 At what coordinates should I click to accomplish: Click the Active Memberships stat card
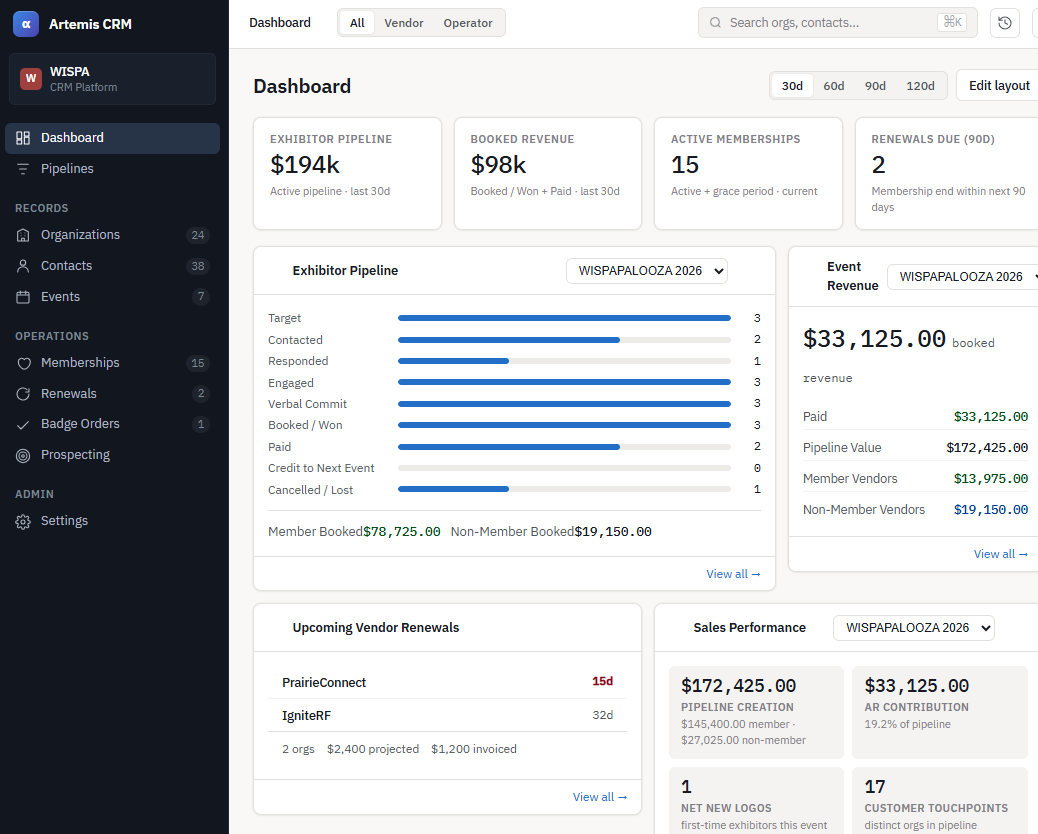[748, 173]
